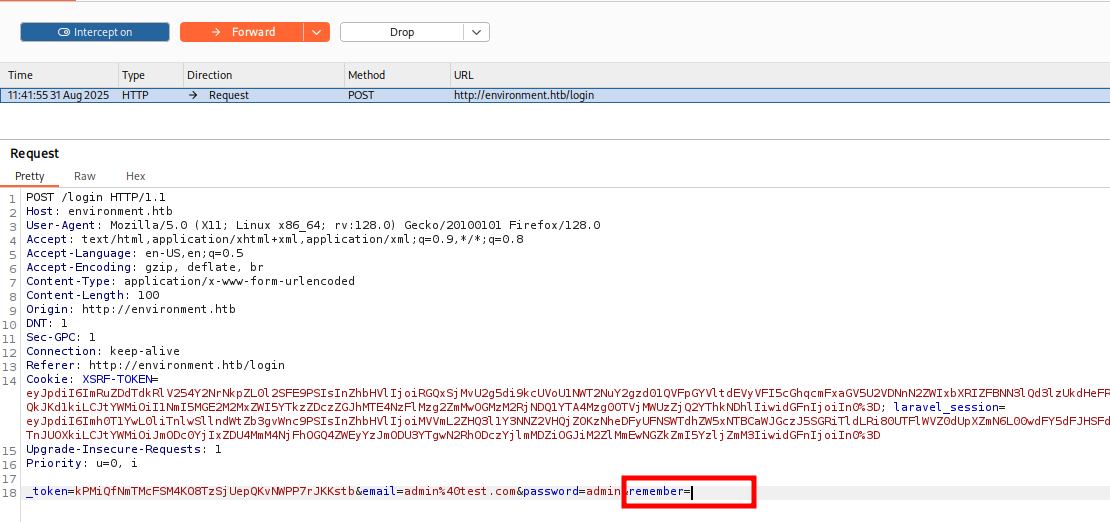
Task: Drop the intercepted request
Action: coord(401,32)
